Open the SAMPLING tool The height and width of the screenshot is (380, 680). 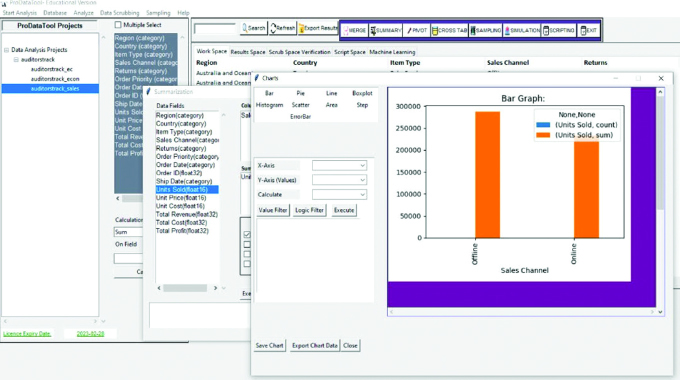click(x=486, y=30)
